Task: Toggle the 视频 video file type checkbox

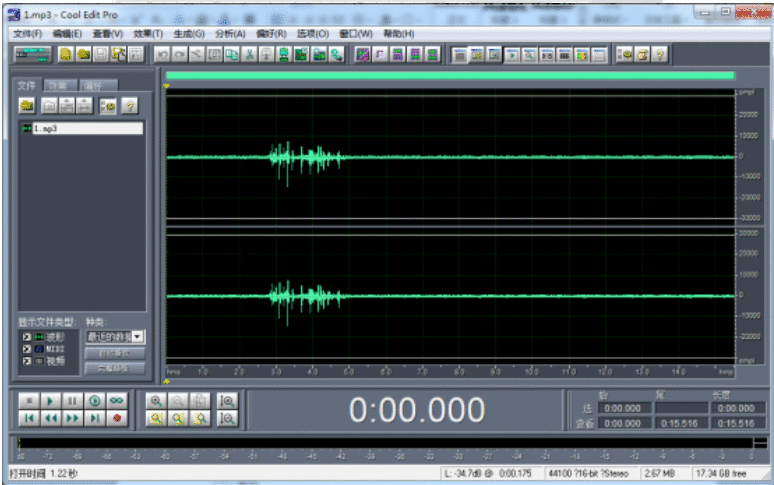Action: (26, 360)
